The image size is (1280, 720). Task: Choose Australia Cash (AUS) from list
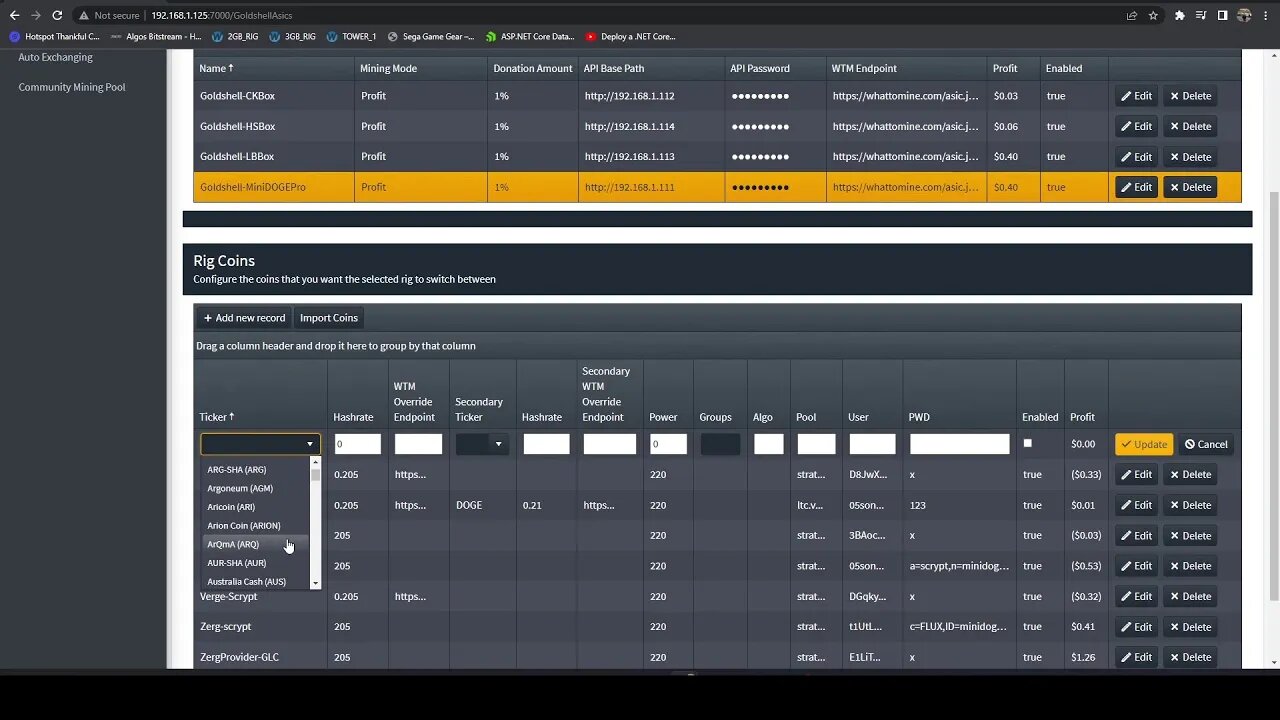(x=256, y=582)
